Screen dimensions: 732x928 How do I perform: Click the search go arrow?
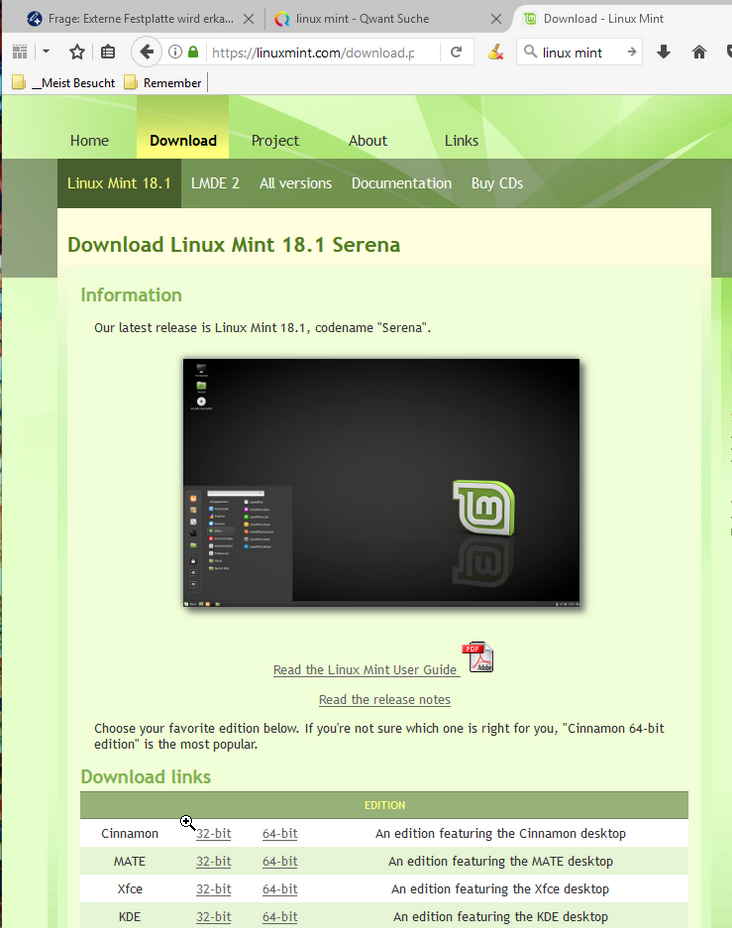click(x=631, y=52)
